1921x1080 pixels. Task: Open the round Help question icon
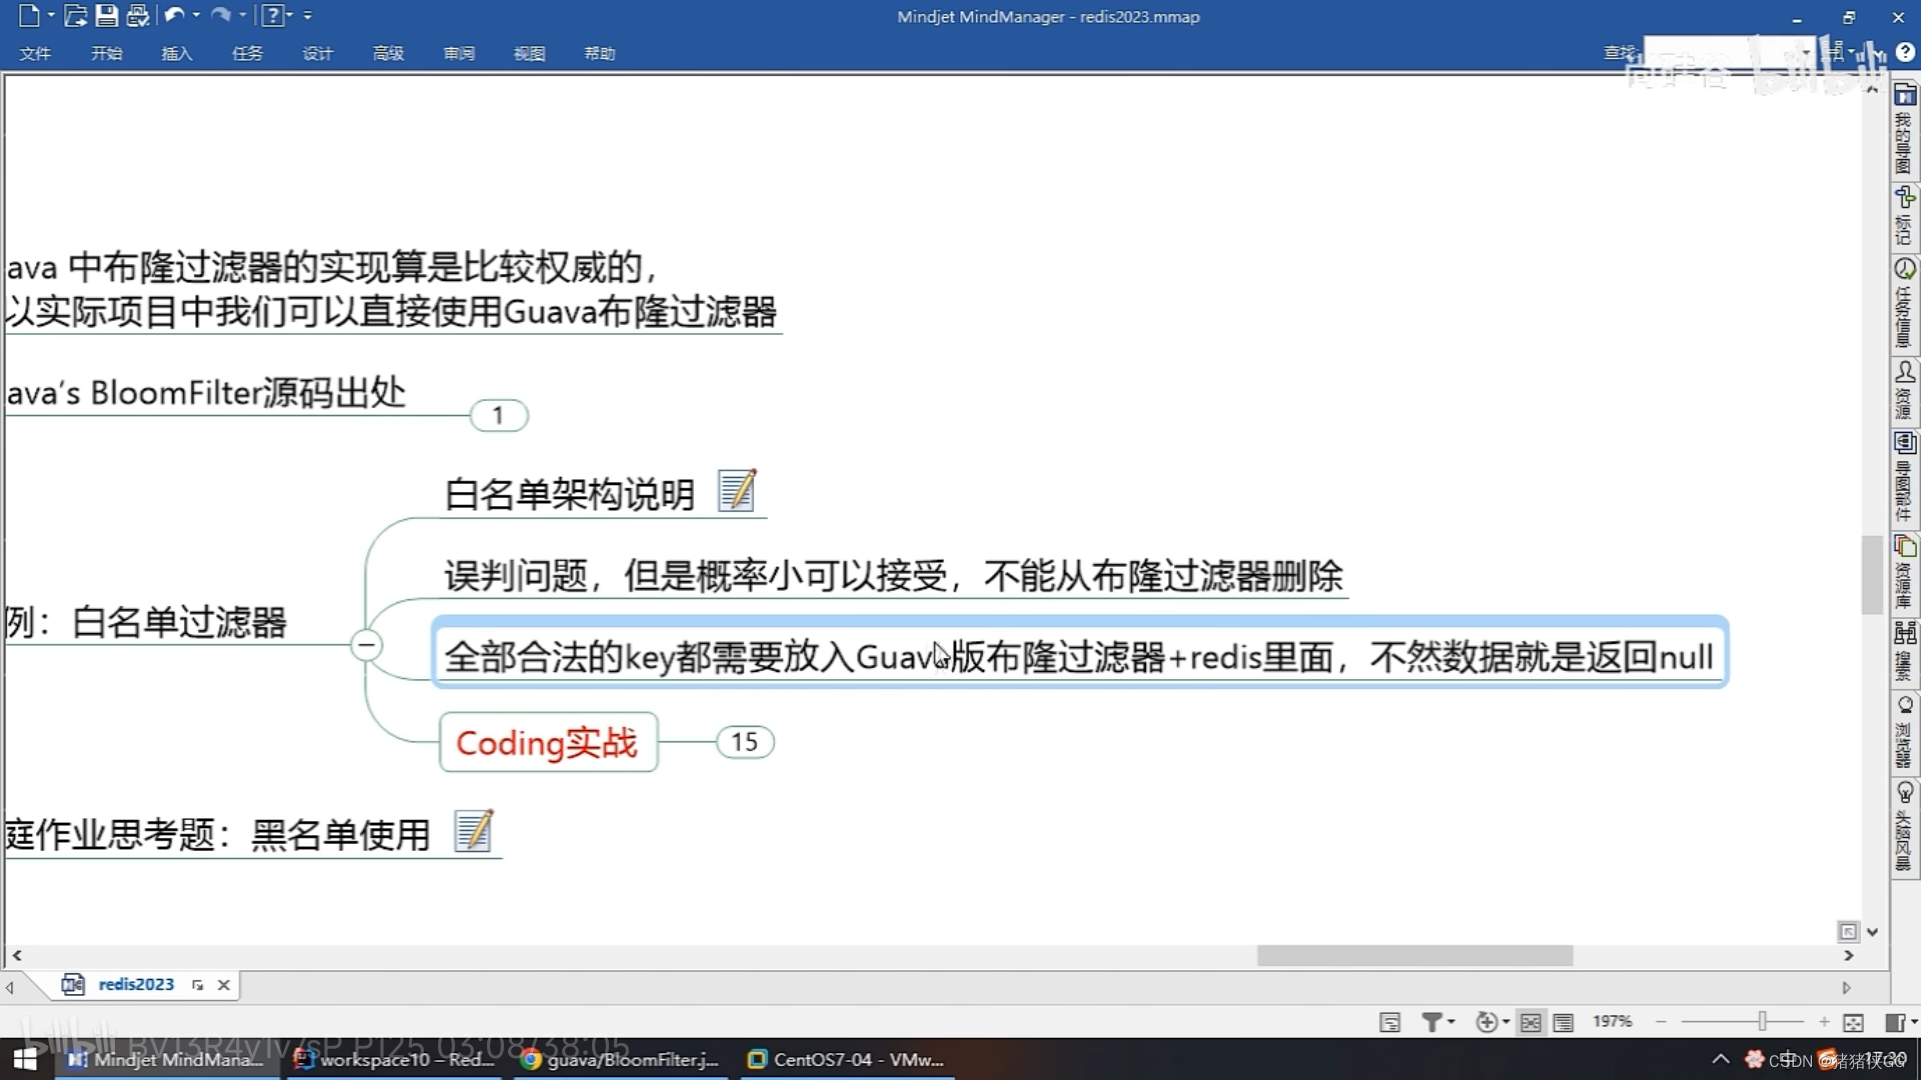[x=1906, y=52]
